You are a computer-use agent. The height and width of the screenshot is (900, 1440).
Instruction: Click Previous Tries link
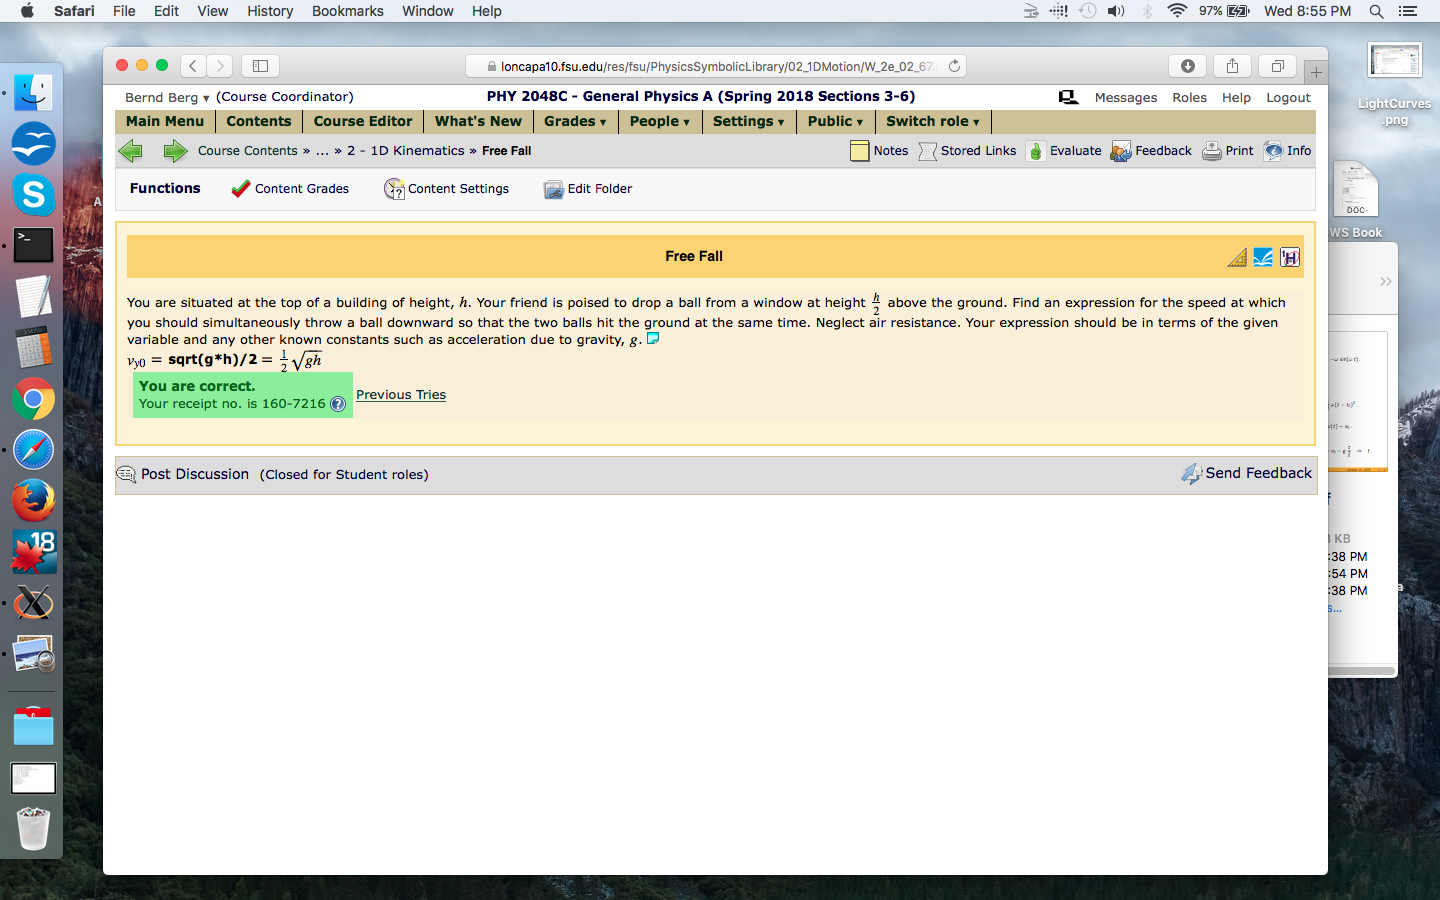coord(401,395)
